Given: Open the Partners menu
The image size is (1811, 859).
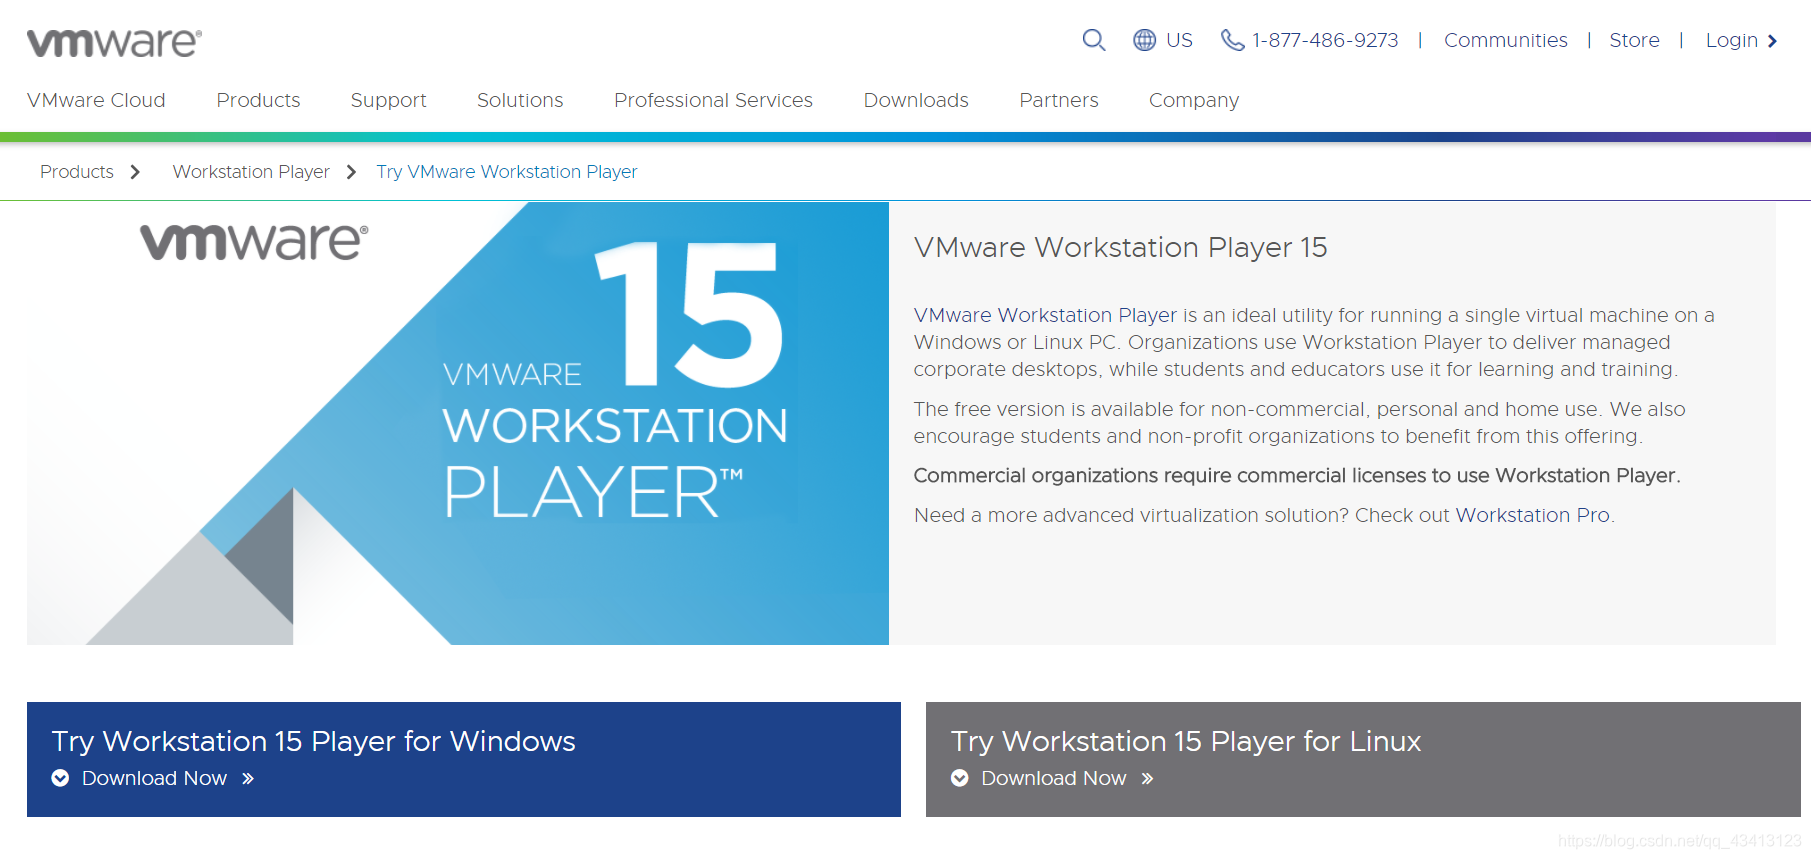Looking at the screenshot, I should [x=1059, y=100].
